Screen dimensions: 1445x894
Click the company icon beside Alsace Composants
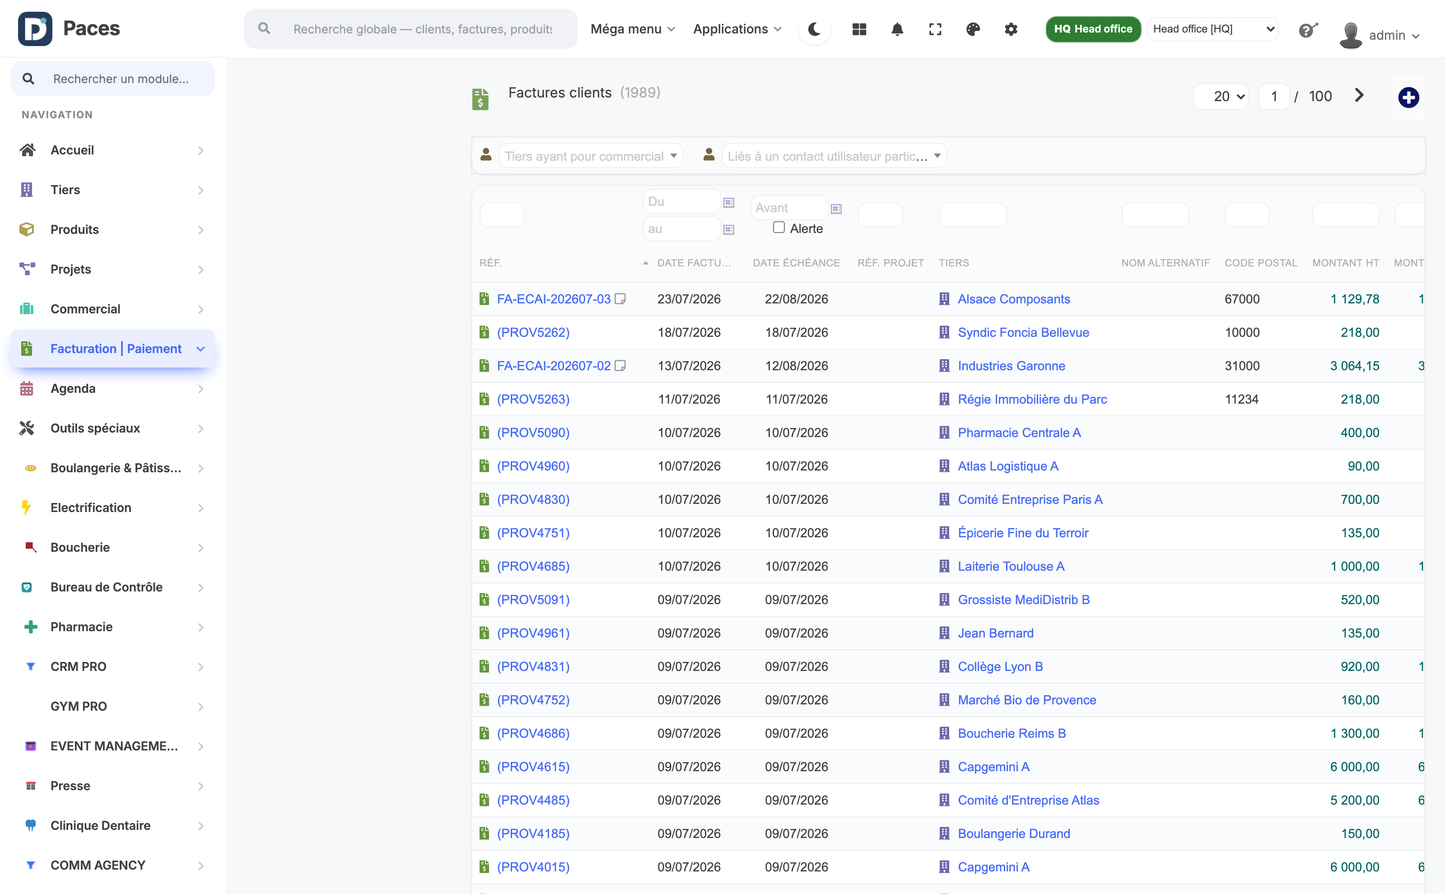click(944, 299)
